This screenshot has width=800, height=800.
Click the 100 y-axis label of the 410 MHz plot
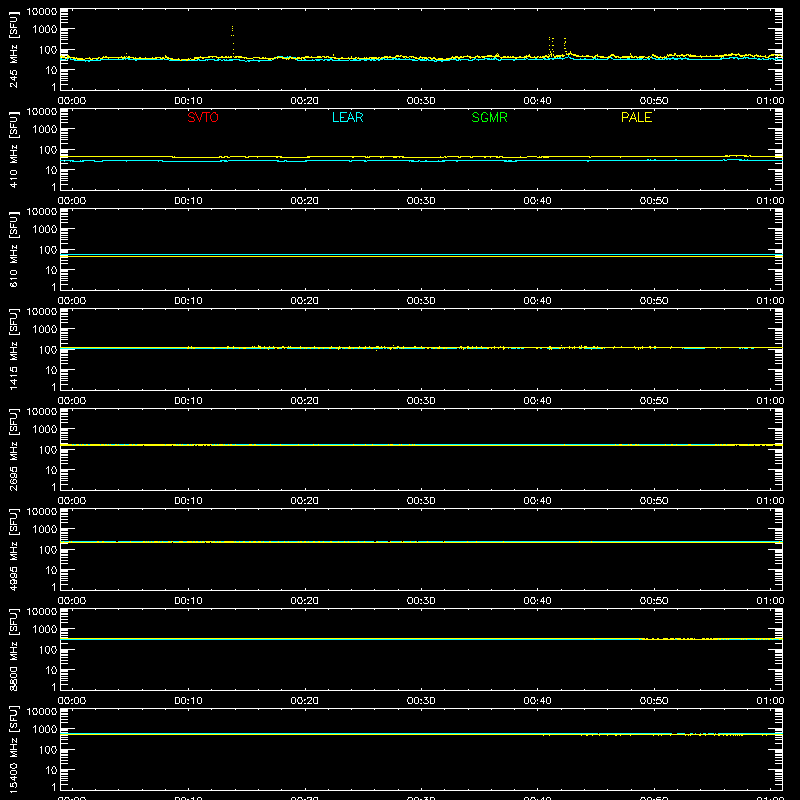(48, 150)
